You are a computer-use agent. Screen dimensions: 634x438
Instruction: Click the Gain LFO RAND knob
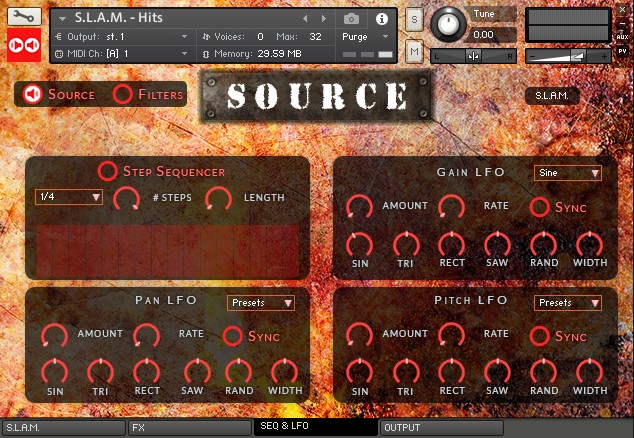tap(544, 245)
